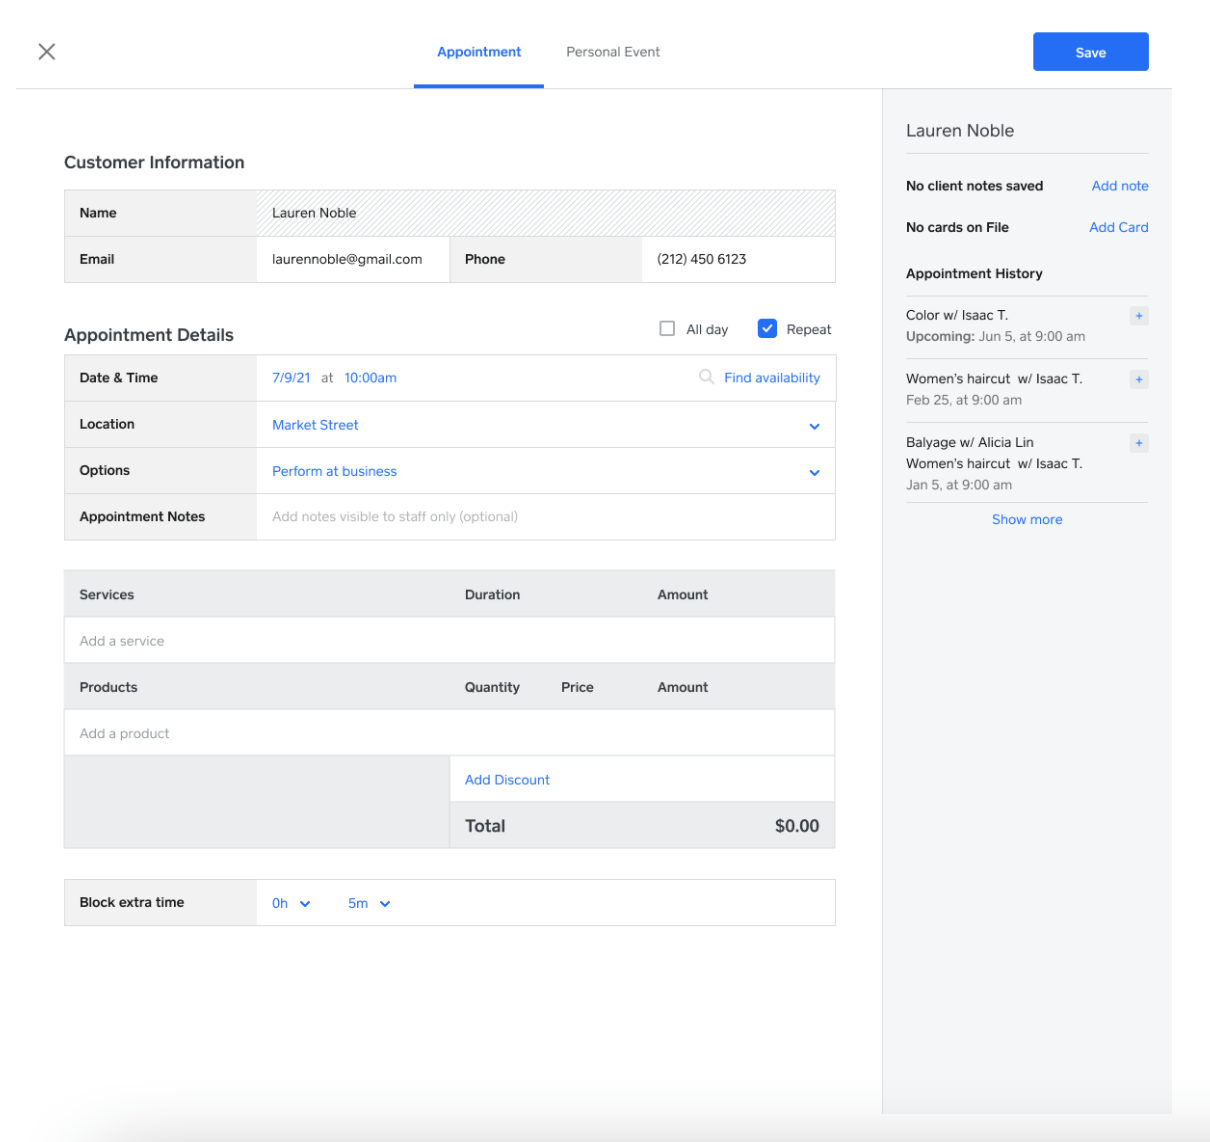Enable the All day checkbox
Image resolution: width=1210 pixels, height=1142 pixels.
[x=667, y=328]
